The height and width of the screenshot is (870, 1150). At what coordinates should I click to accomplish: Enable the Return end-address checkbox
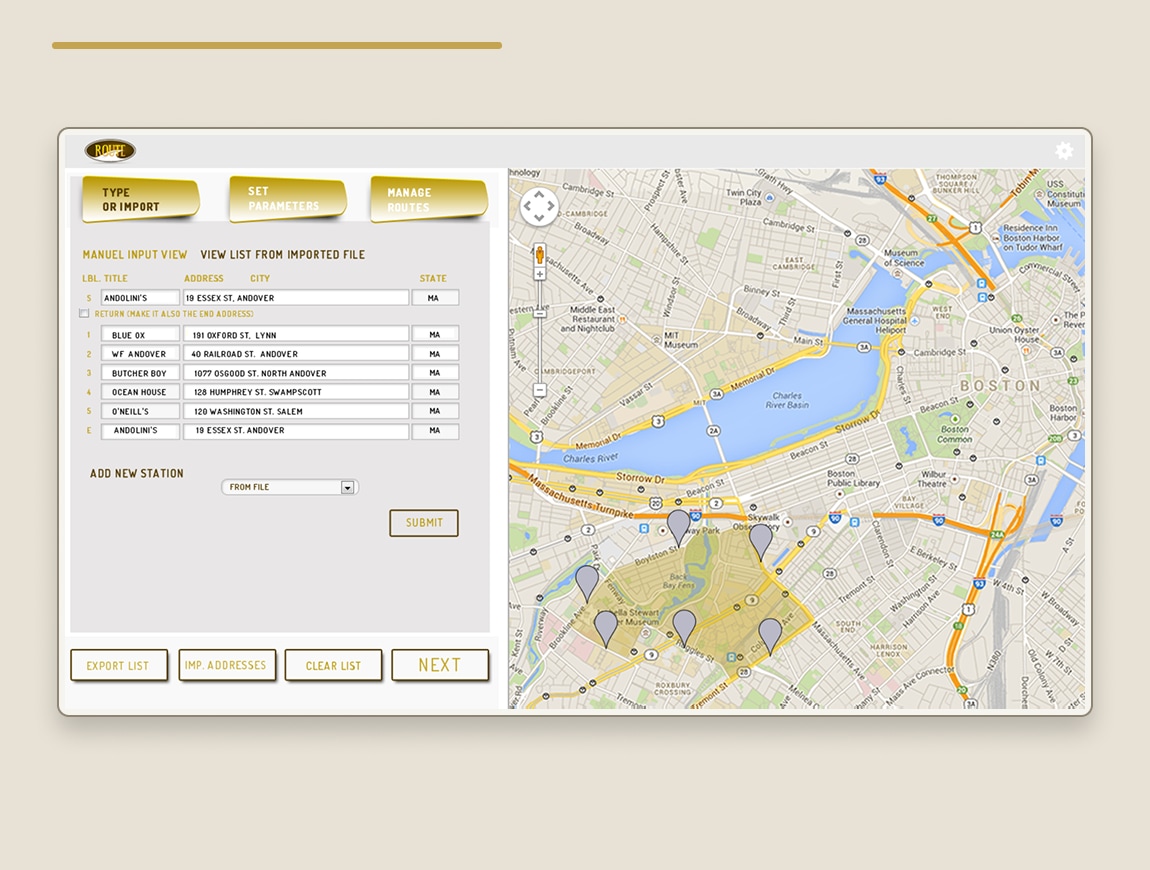84,313
